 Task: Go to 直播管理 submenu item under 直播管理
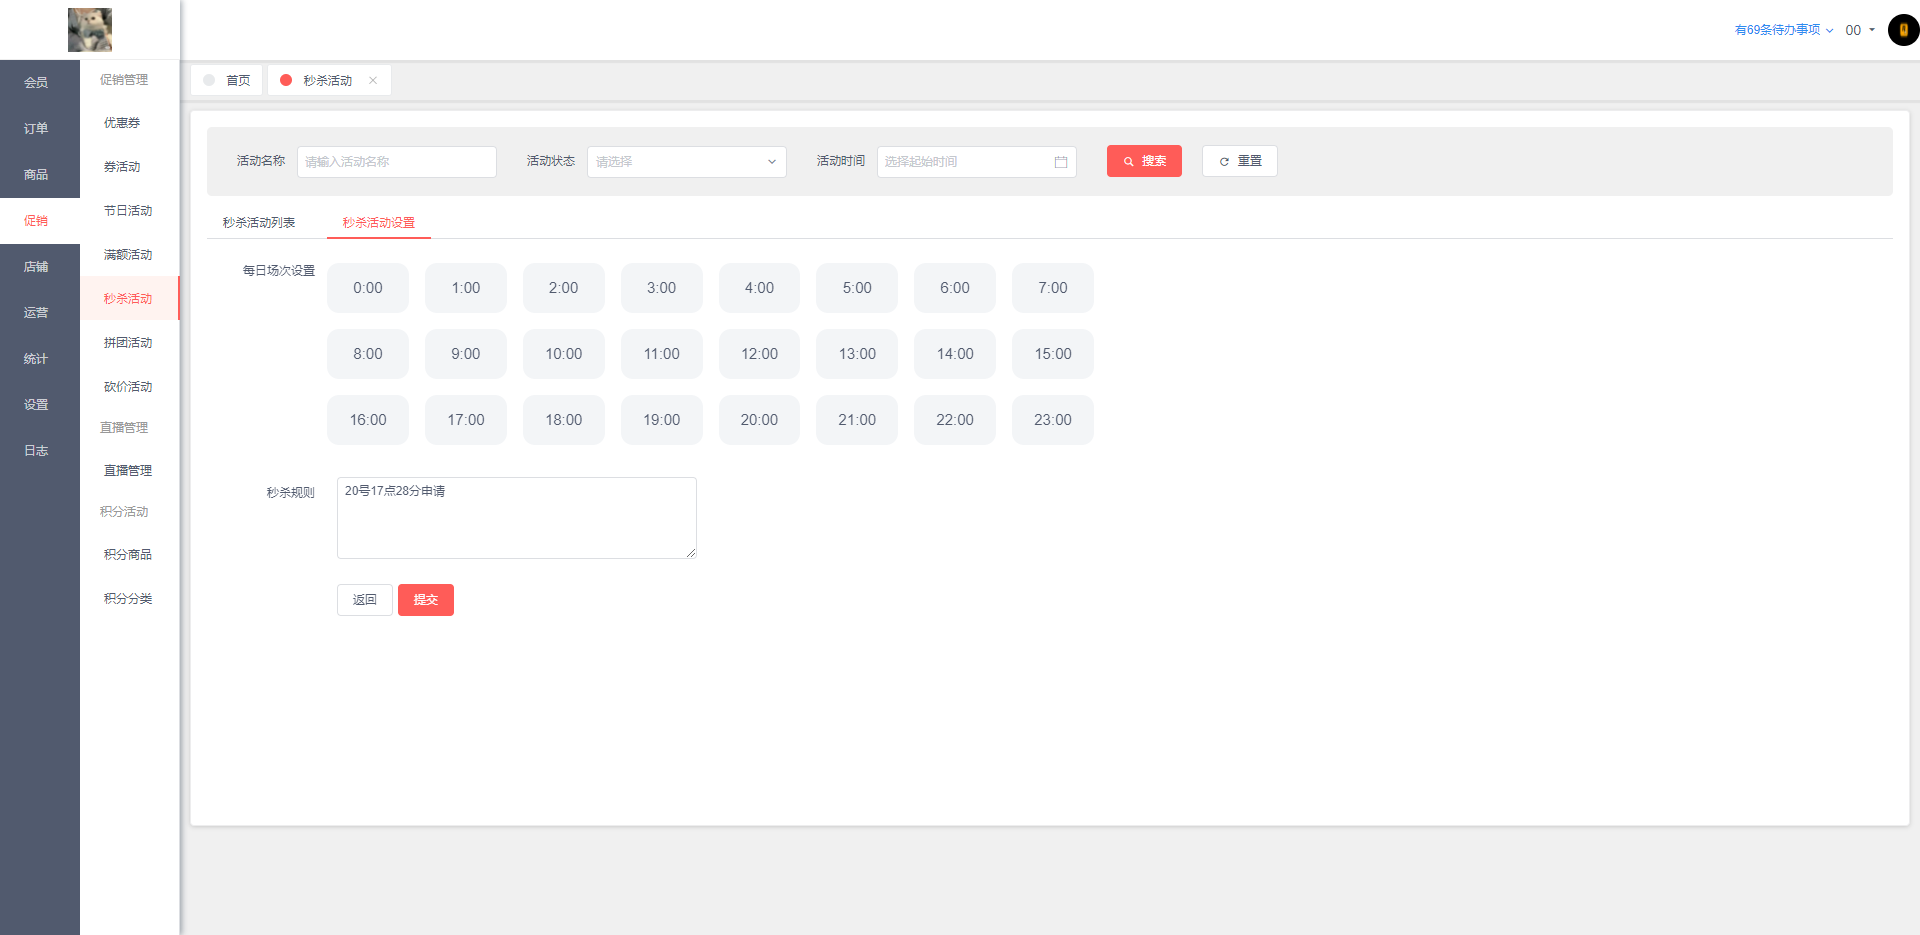(129, 471)
